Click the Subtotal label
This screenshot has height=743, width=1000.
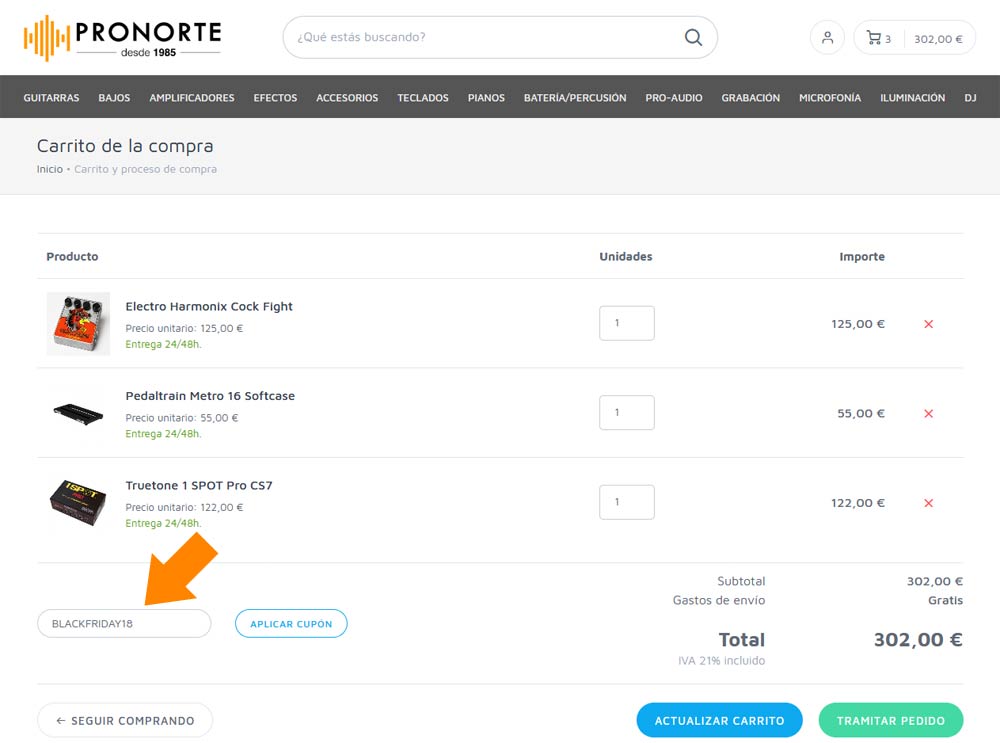[741, 581]
